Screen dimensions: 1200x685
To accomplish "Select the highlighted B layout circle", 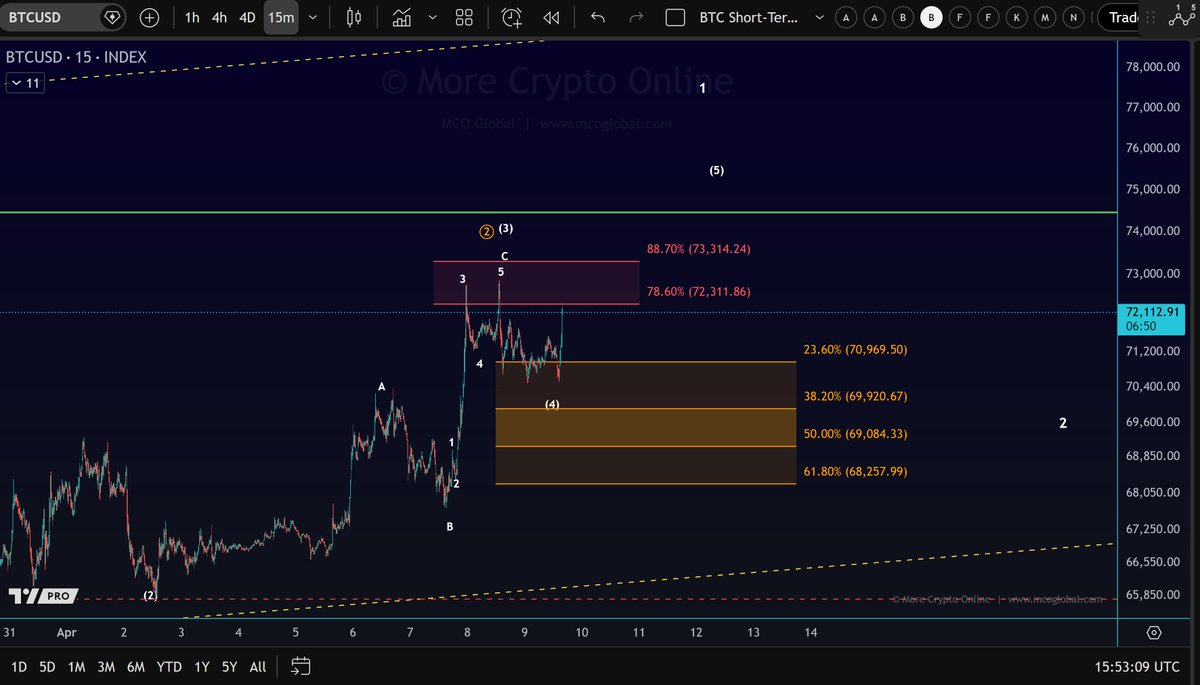I will pyautogui.click(x=931, y=17).
